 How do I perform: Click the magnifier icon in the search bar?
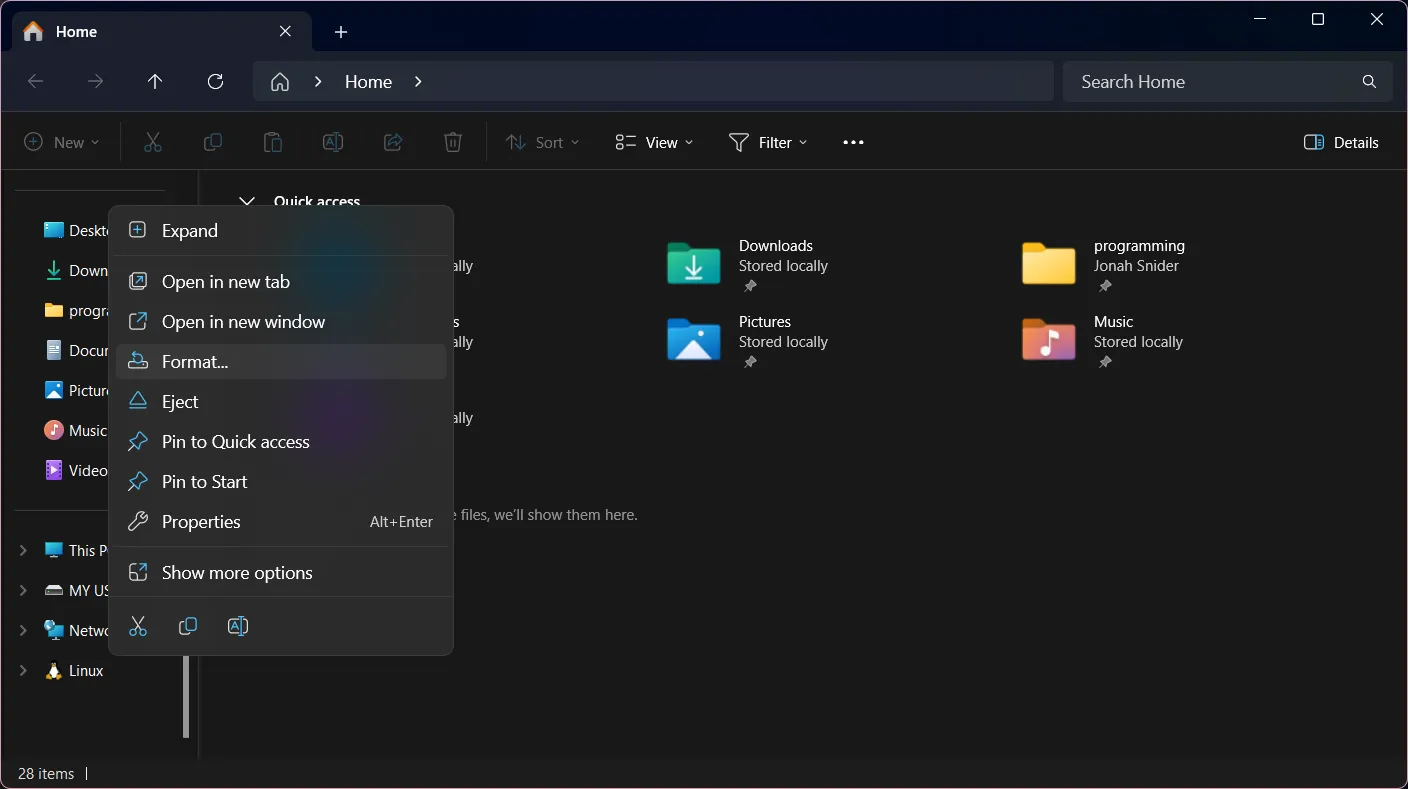click(1368, 81)
